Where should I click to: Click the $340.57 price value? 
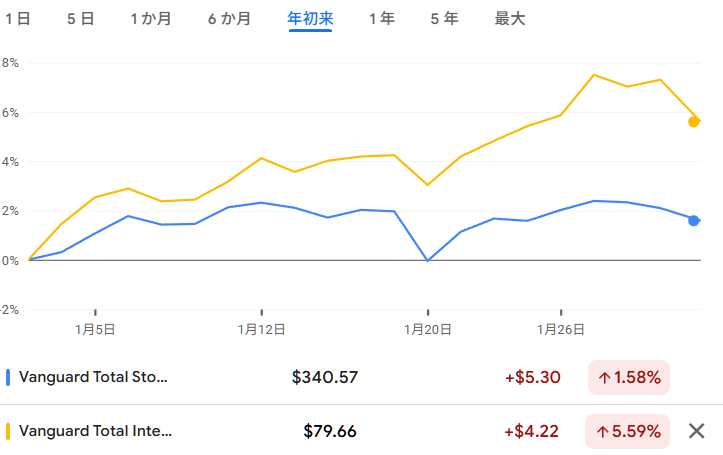tap(325, 377)
